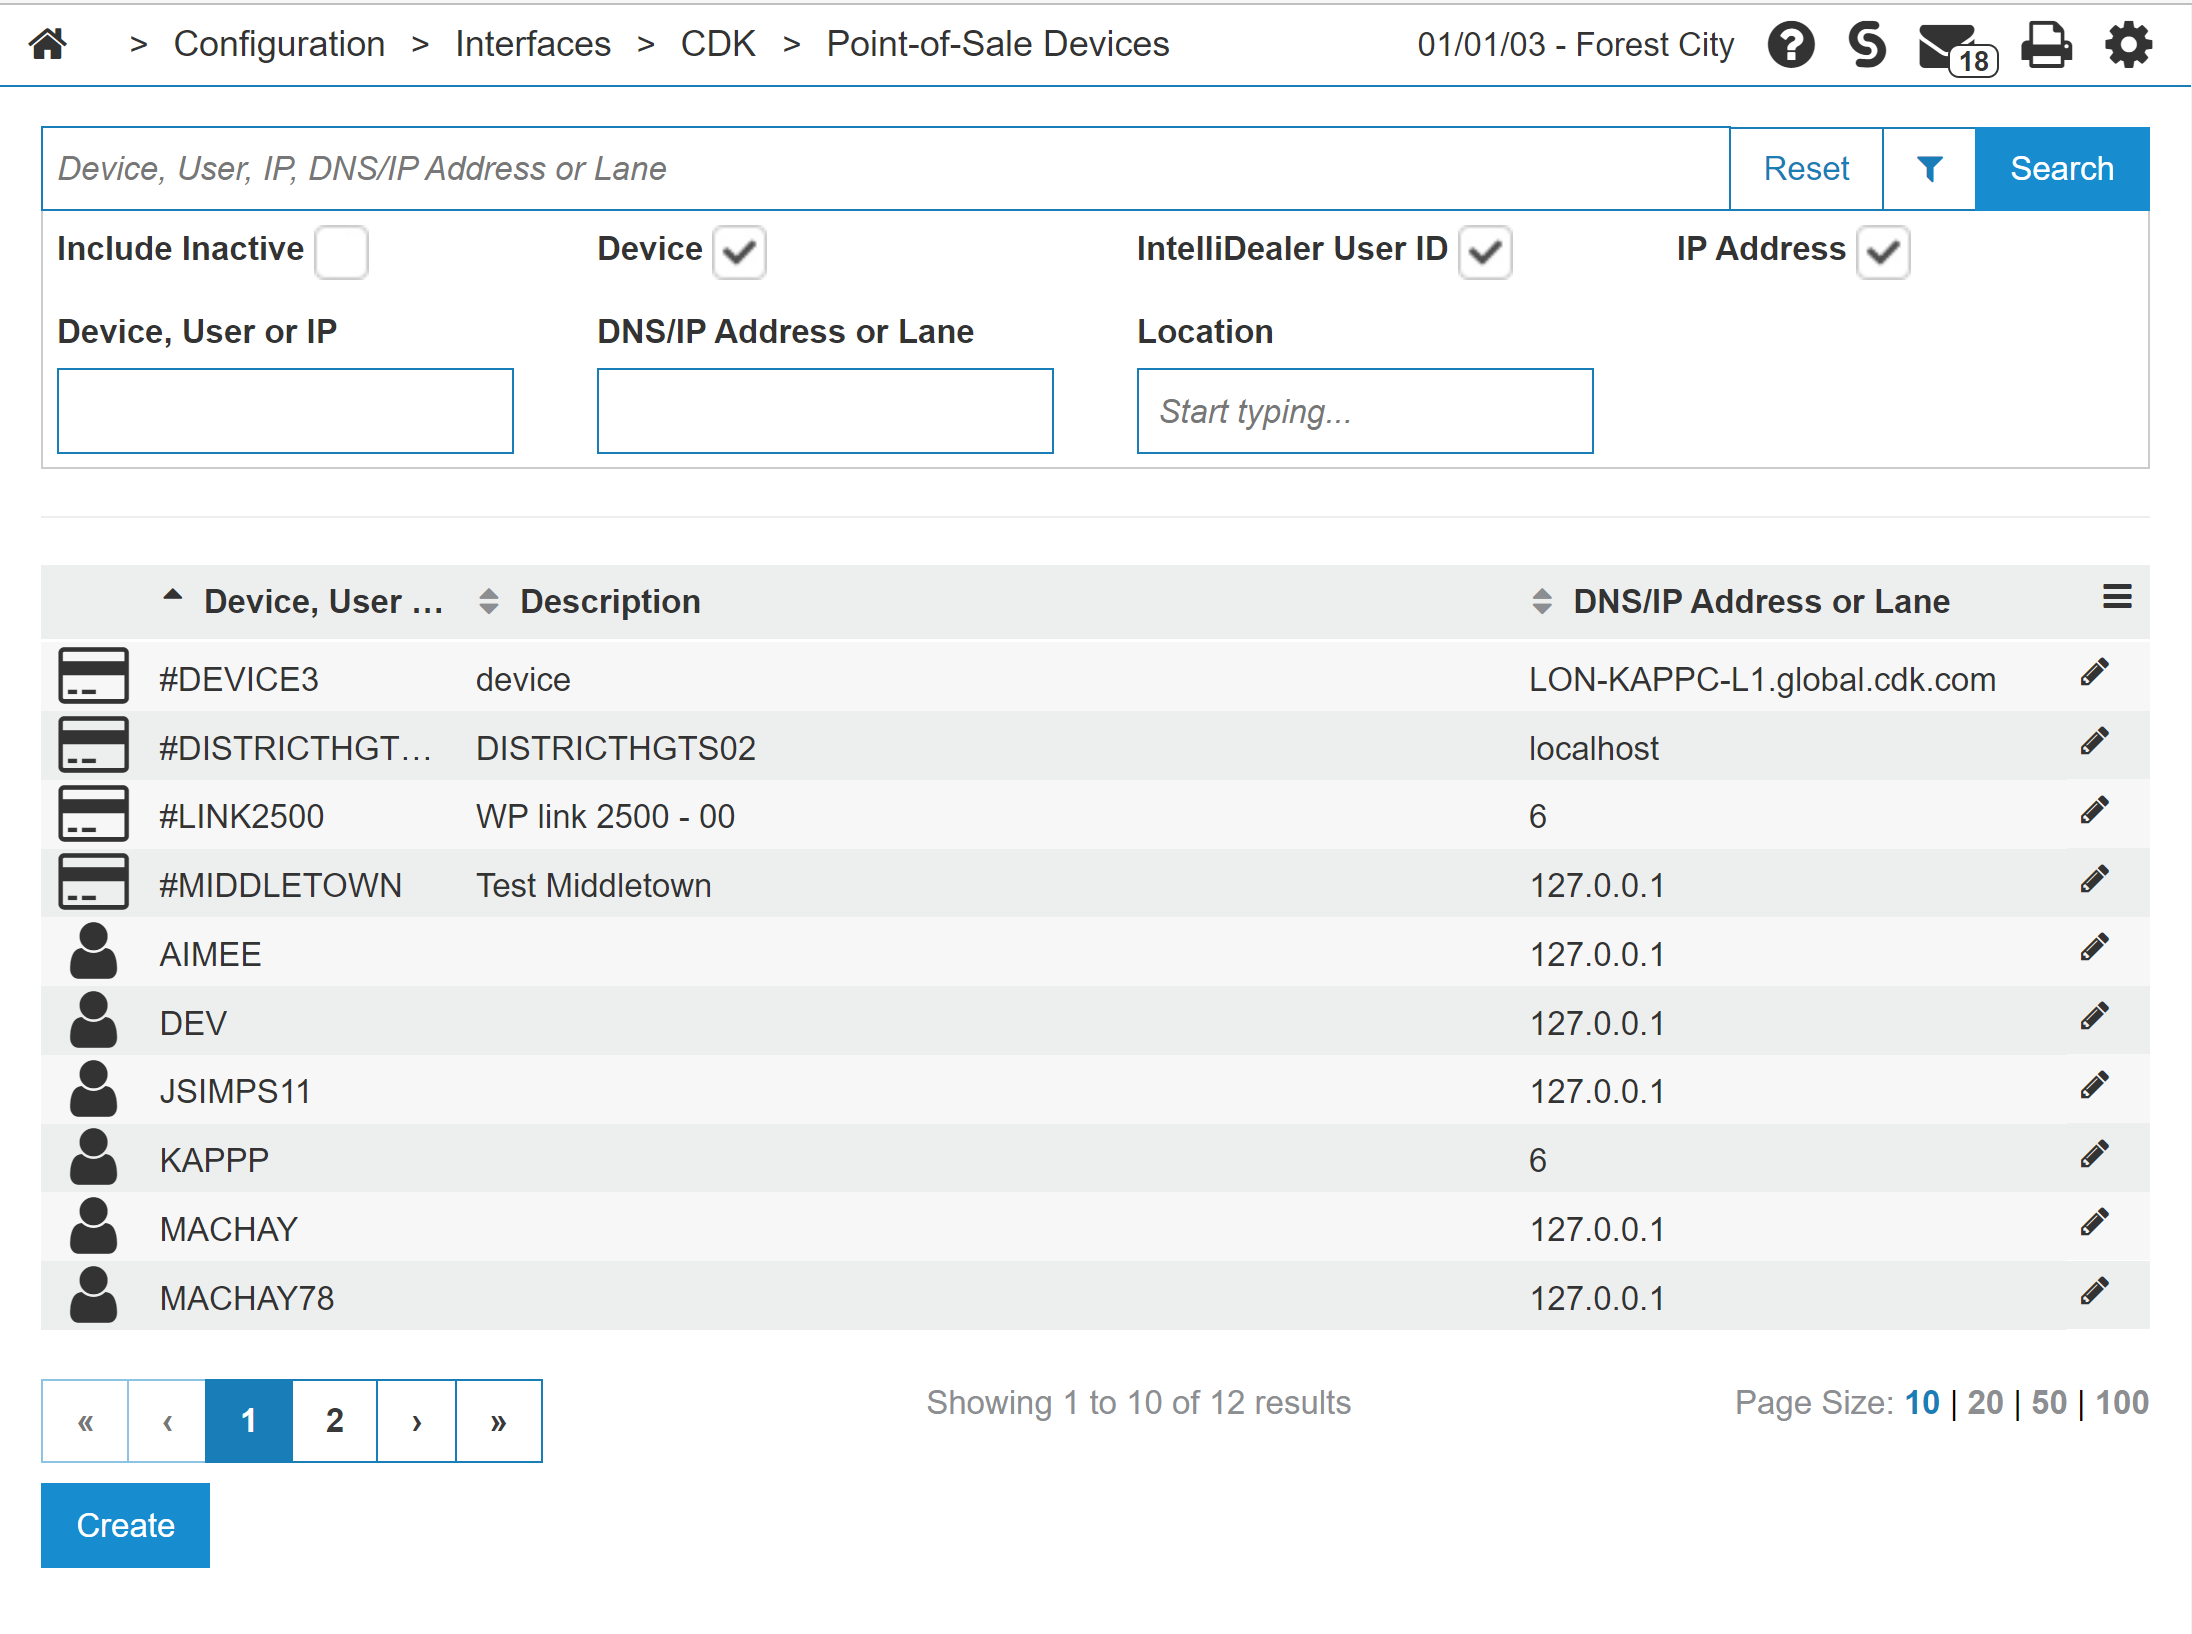Navigate to Interfaces breadcrumb
Viewport: 2192px width, 1634px height.
point(532,44)
